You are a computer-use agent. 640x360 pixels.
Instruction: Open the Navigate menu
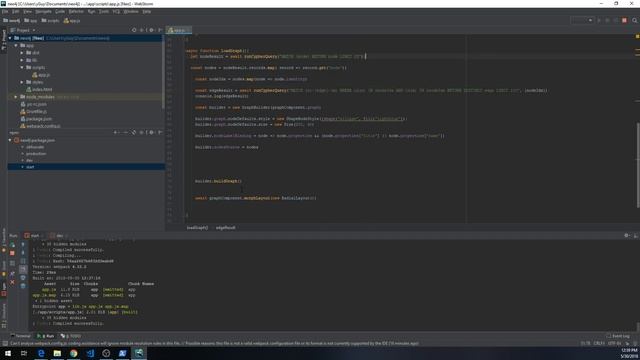pyautogui.click(x=43, y=11)
